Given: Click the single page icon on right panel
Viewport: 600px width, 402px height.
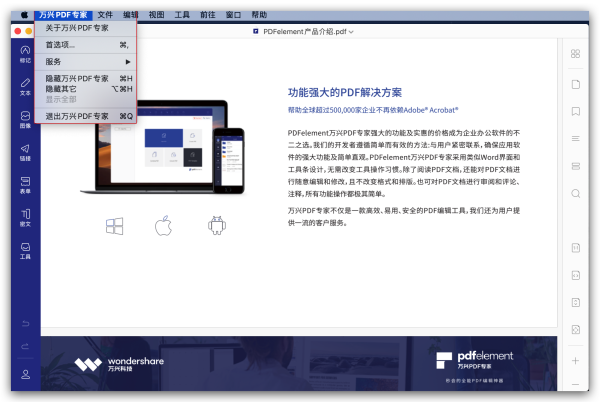Looking at the screenshot, I should [575, 84].
